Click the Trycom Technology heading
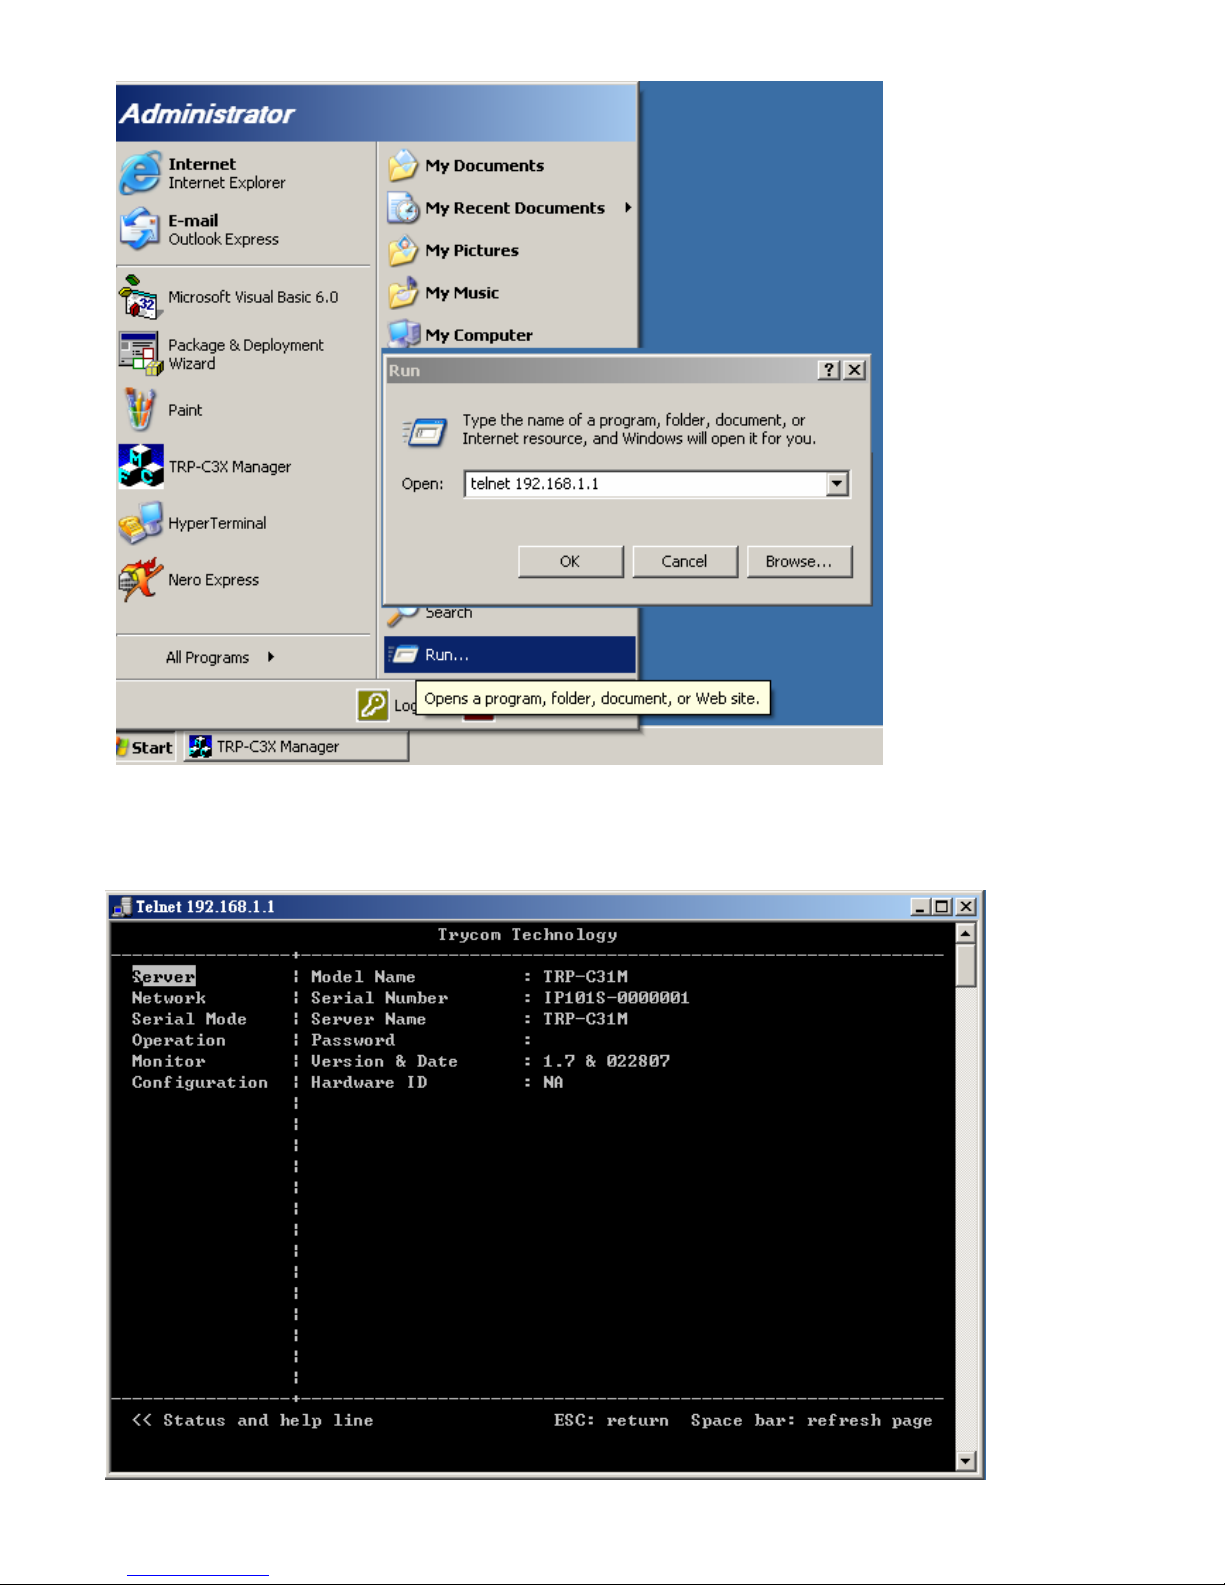The width and height of the screenshot is (1225, 1585). pos(527,935)
